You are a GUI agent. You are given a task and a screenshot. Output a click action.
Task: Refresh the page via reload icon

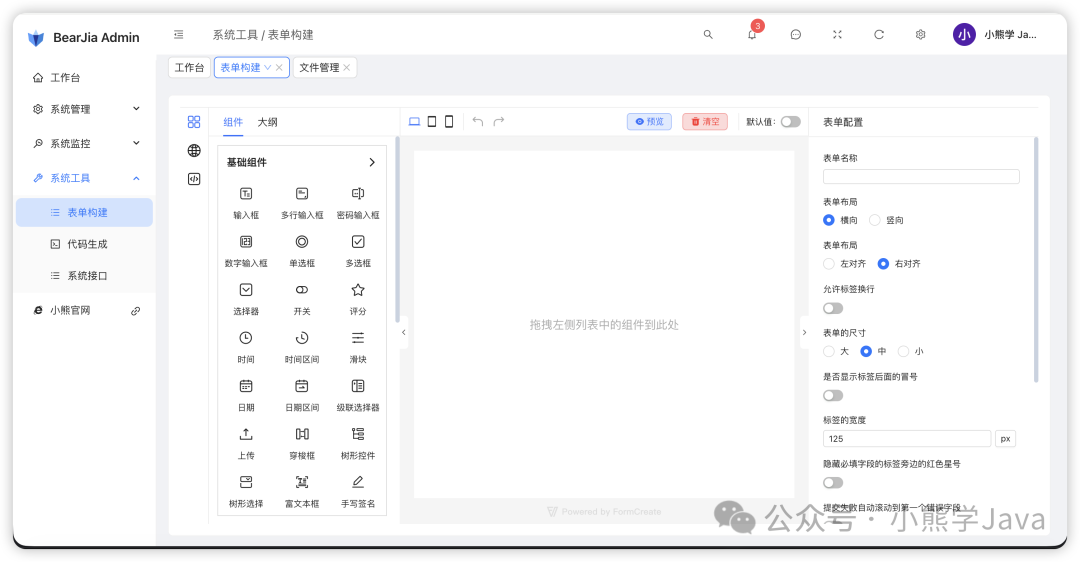coord(879,34)
